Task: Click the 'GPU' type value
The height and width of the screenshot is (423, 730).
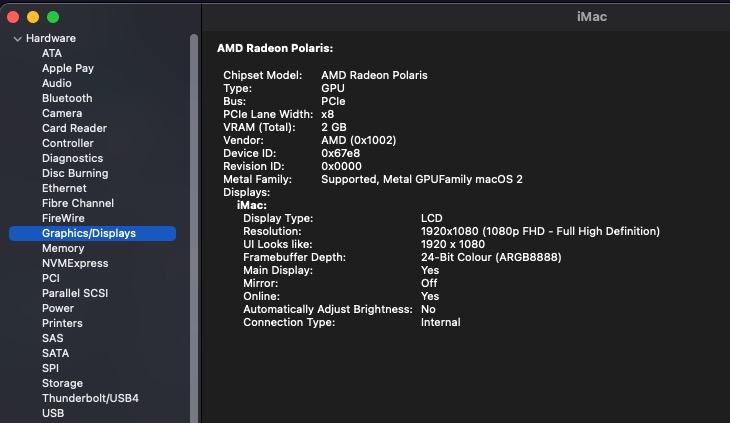Action: pyautogui.click(x=333, y=88)
